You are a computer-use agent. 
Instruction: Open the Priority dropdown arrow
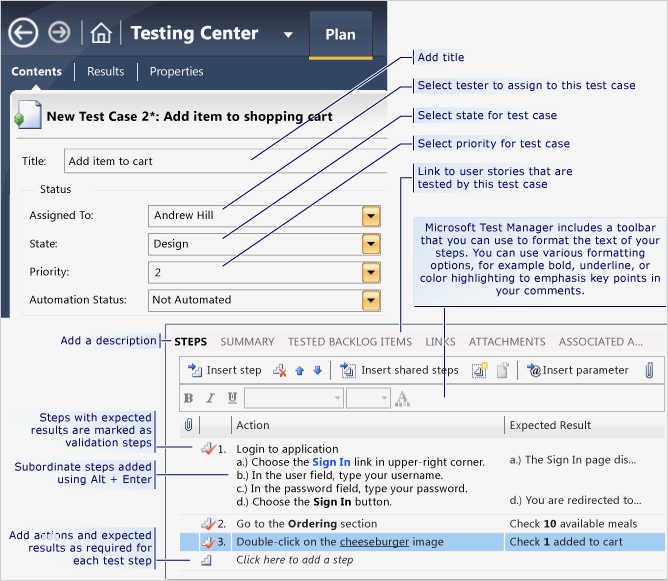[x=371, y=273]
